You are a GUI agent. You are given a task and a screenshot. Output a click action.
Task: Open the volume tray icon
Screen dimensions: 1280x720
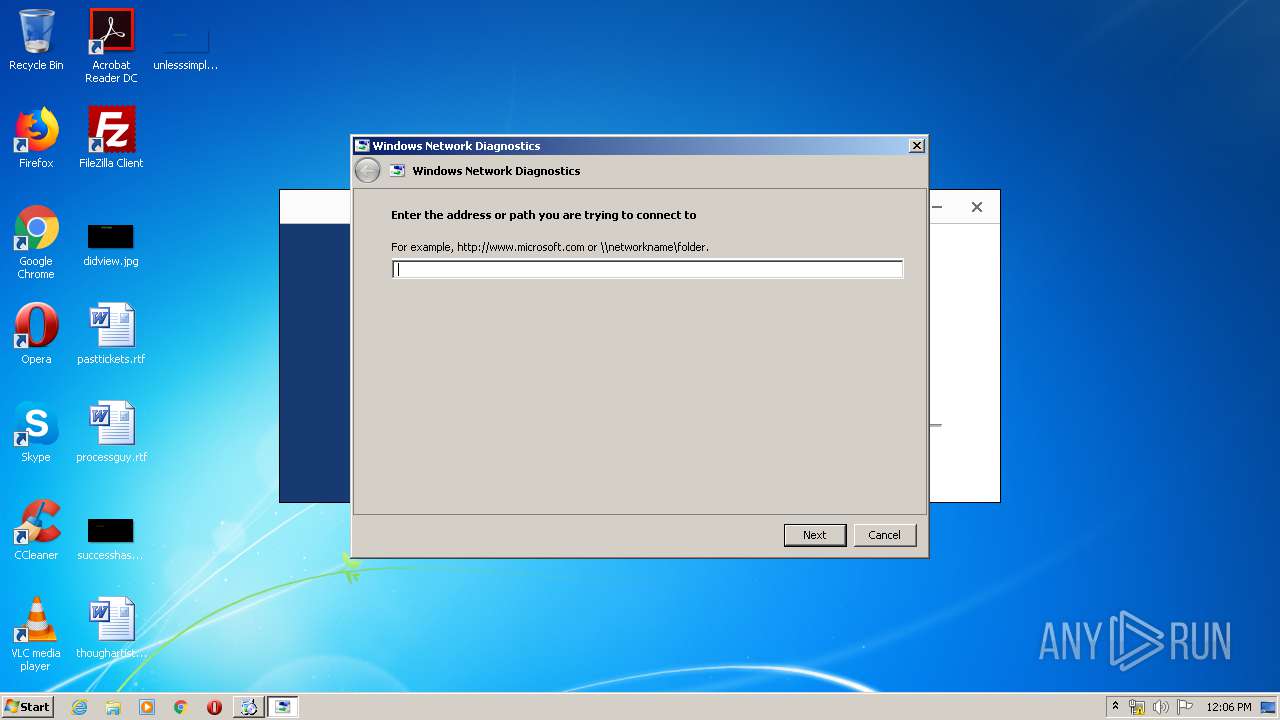(x=1160, y=707)
